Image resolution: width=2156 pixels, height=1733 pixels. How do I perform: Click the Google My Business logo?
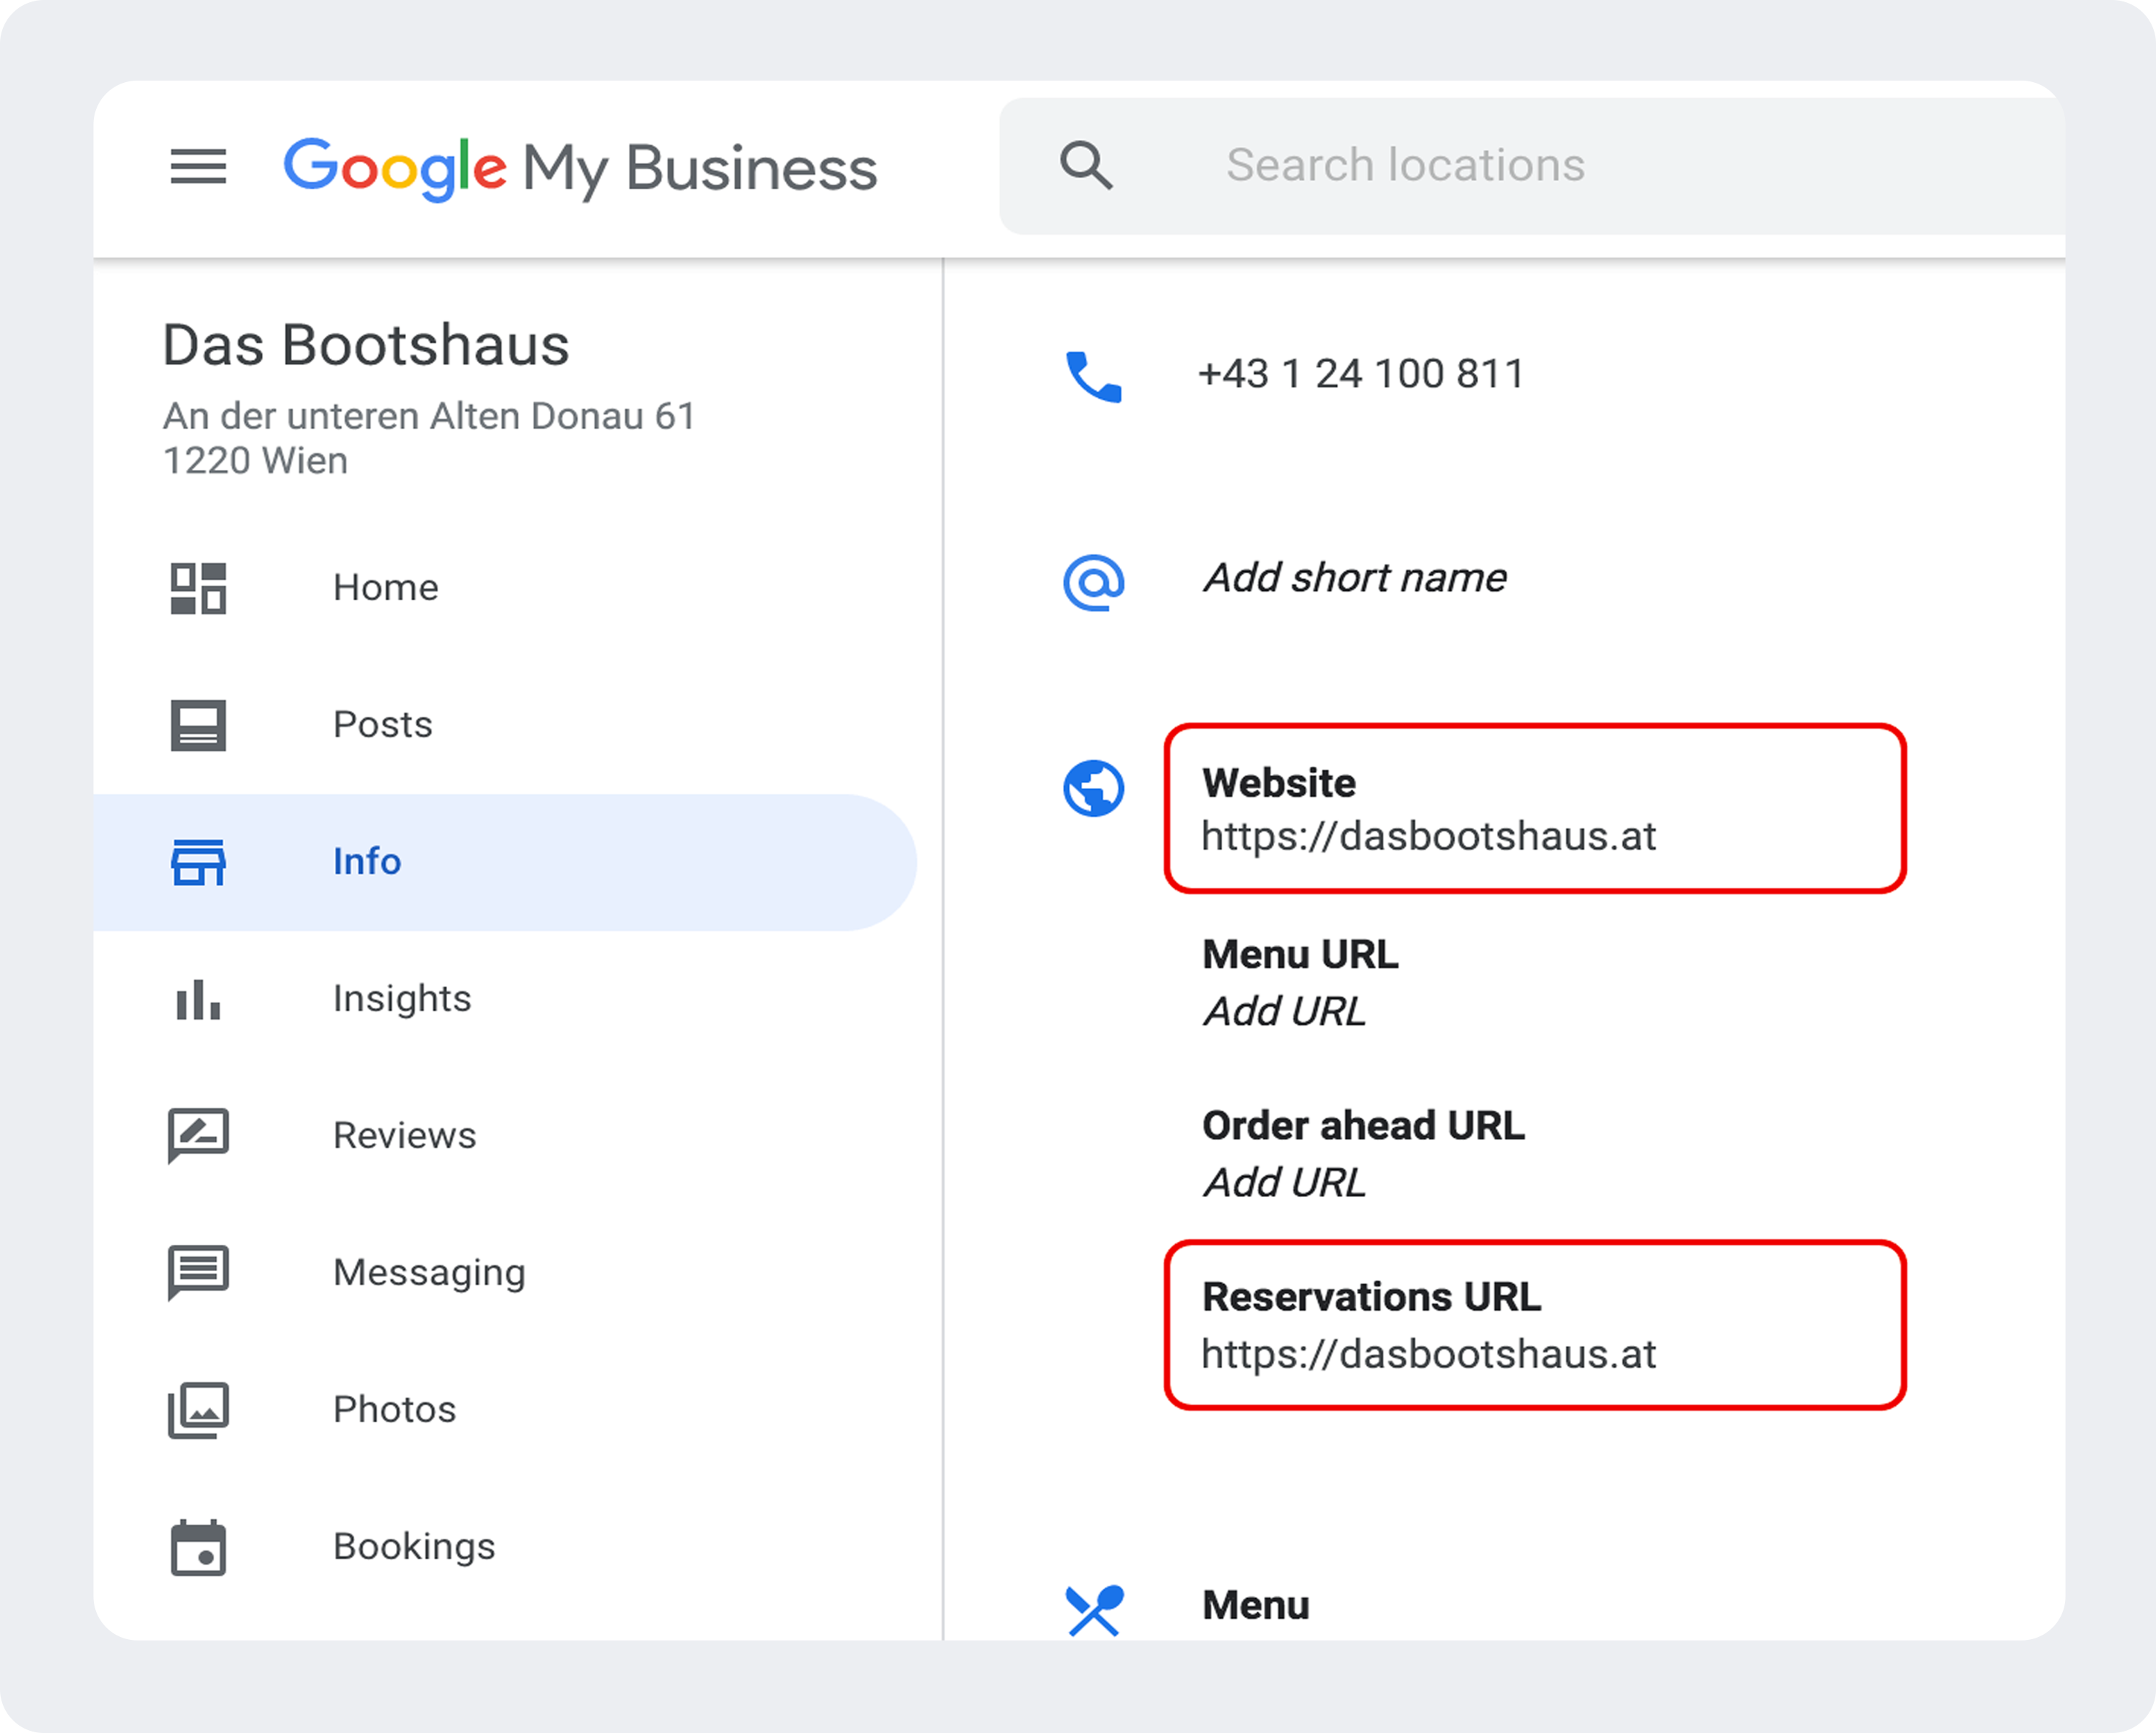[x=580, y=168]
